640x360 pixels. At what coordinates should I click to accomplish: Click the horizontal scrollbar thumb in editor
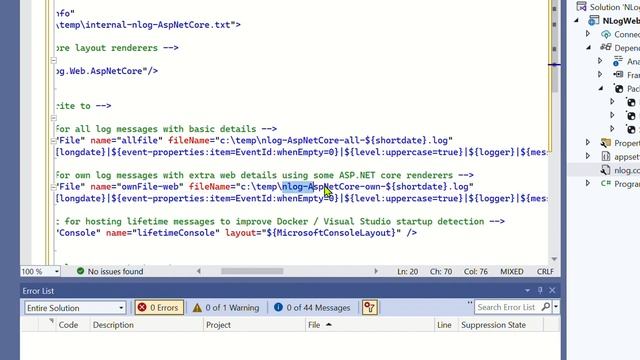click(252, 271)
